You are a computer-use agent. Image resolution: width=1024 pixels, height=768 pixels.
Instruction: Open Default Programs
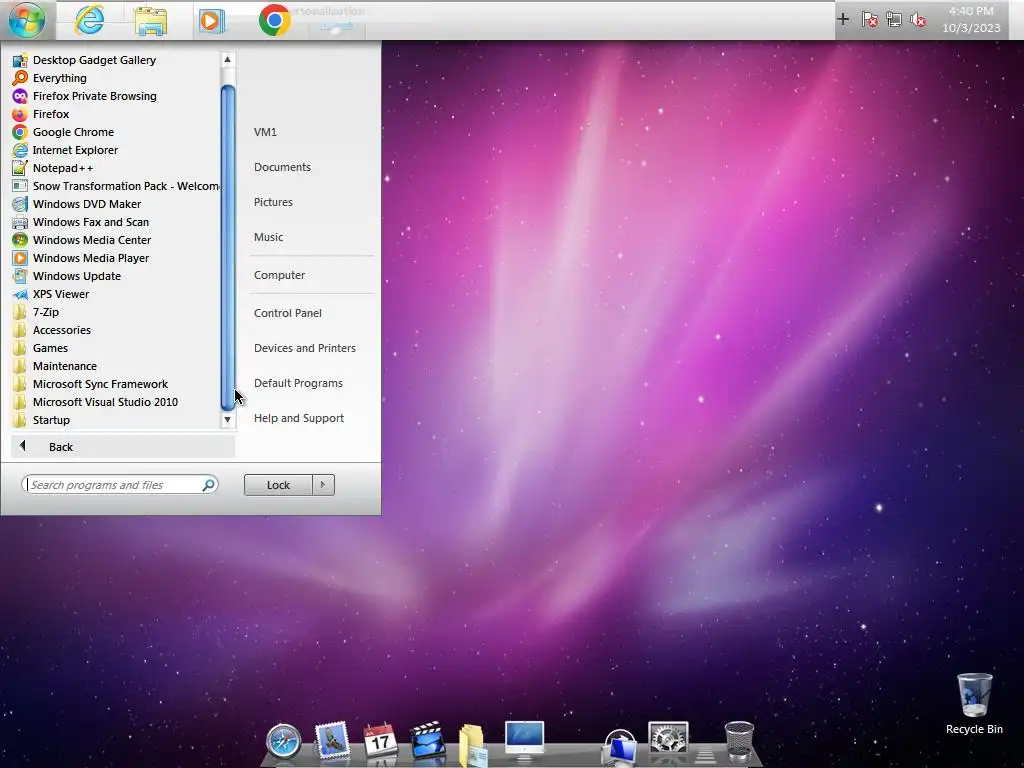pos(298,383)
